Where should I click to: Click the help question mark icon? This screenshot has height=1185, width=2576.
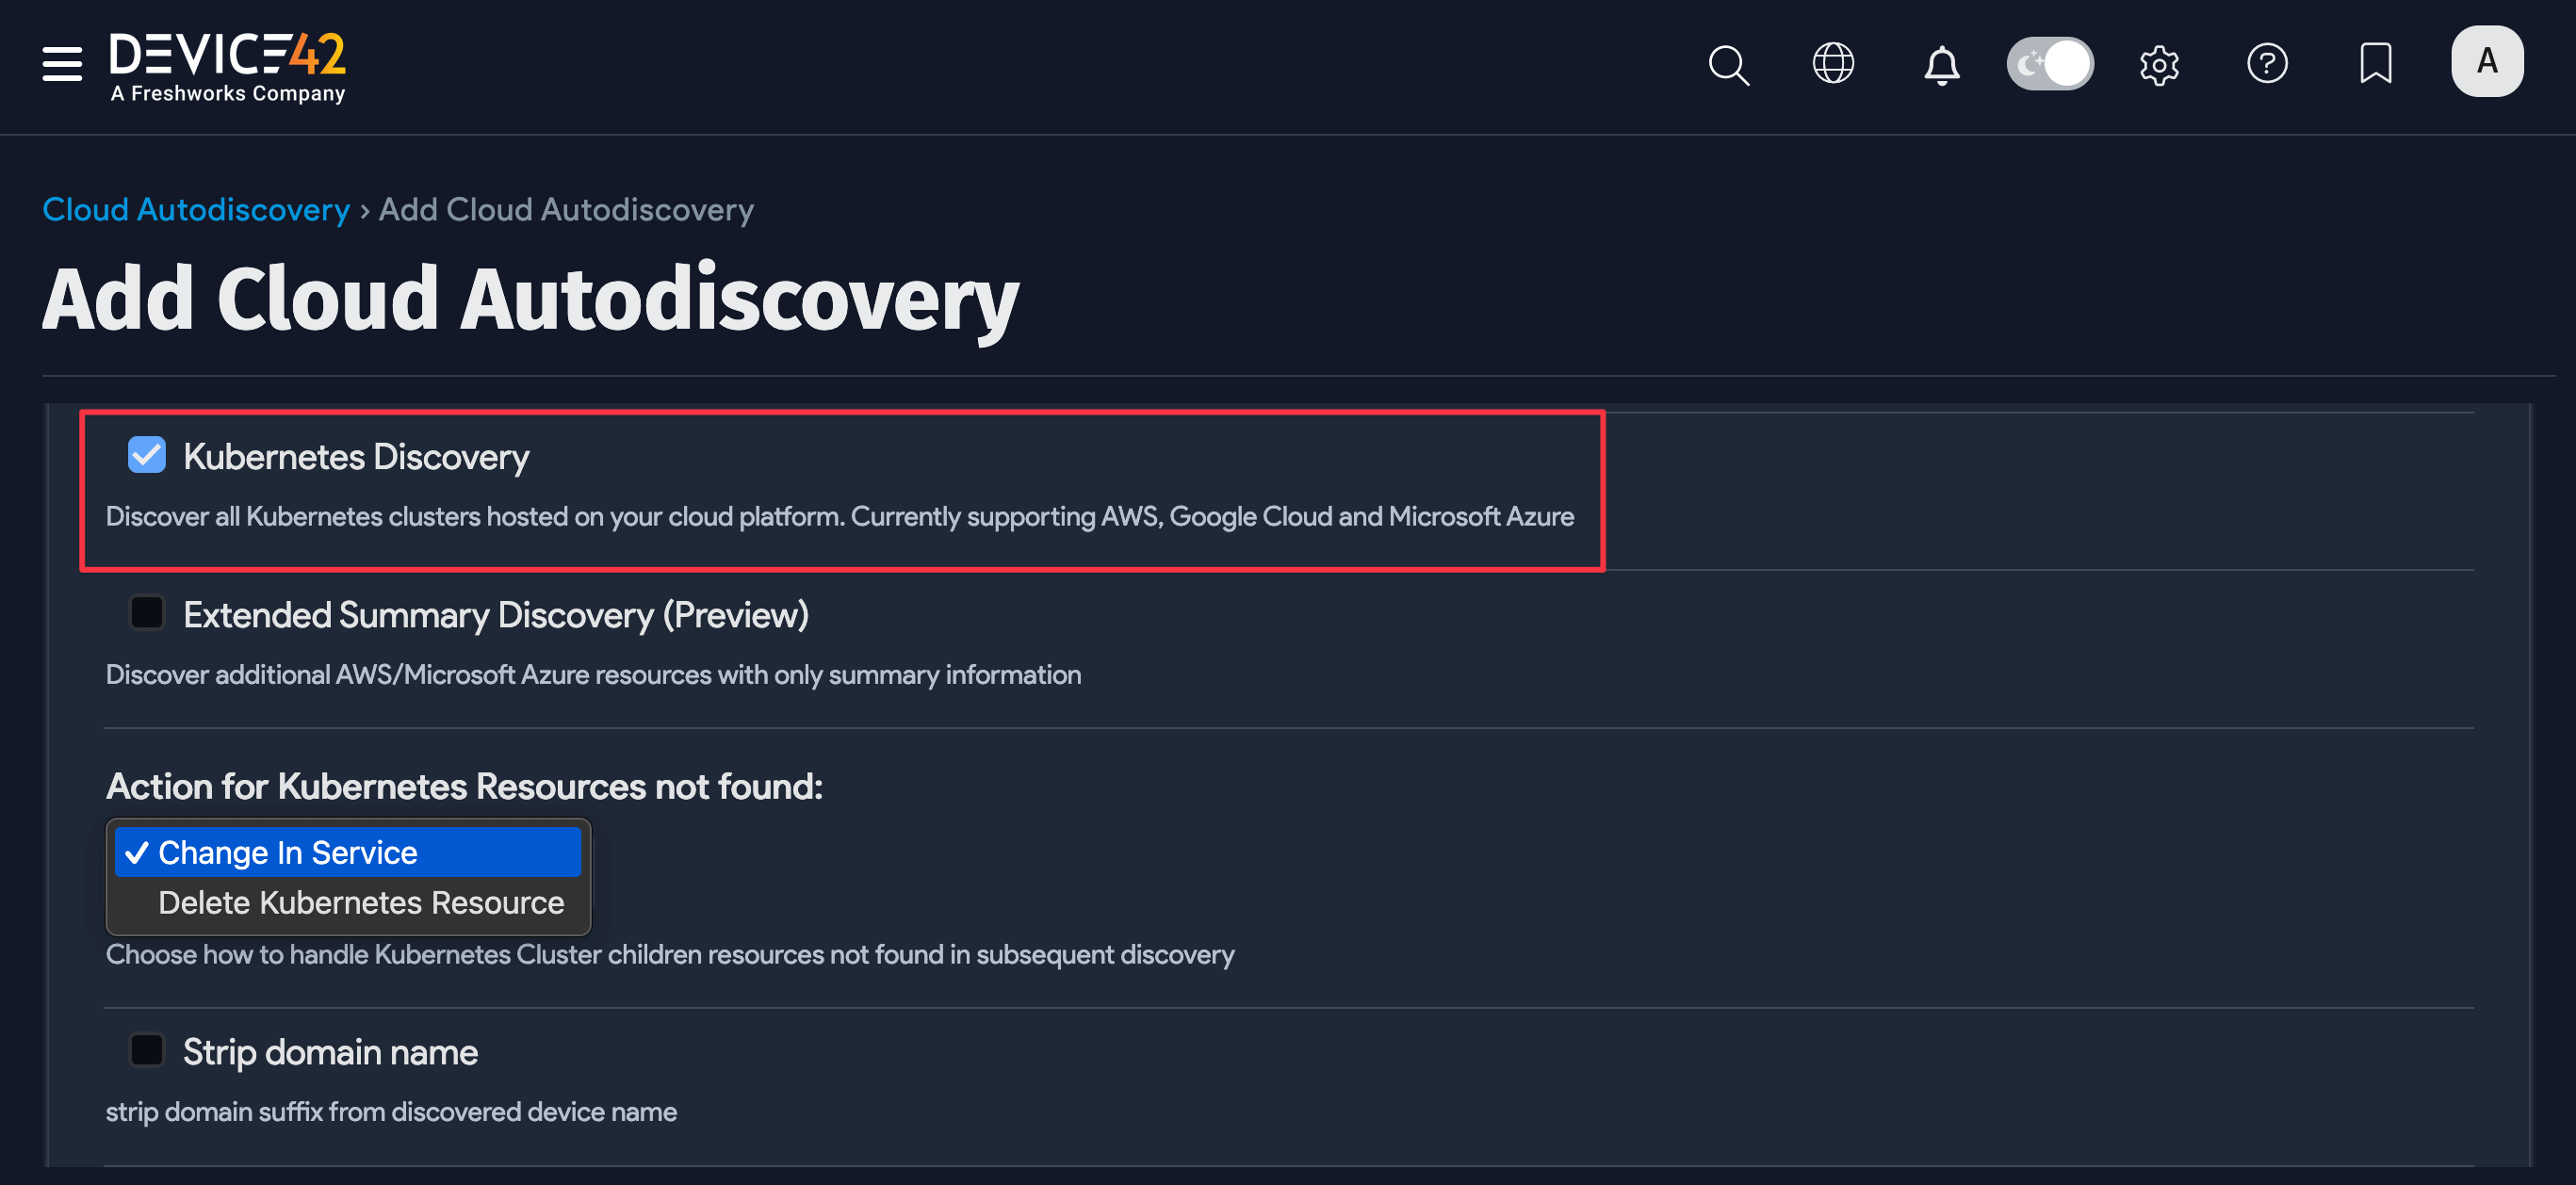pos(2268,63)
